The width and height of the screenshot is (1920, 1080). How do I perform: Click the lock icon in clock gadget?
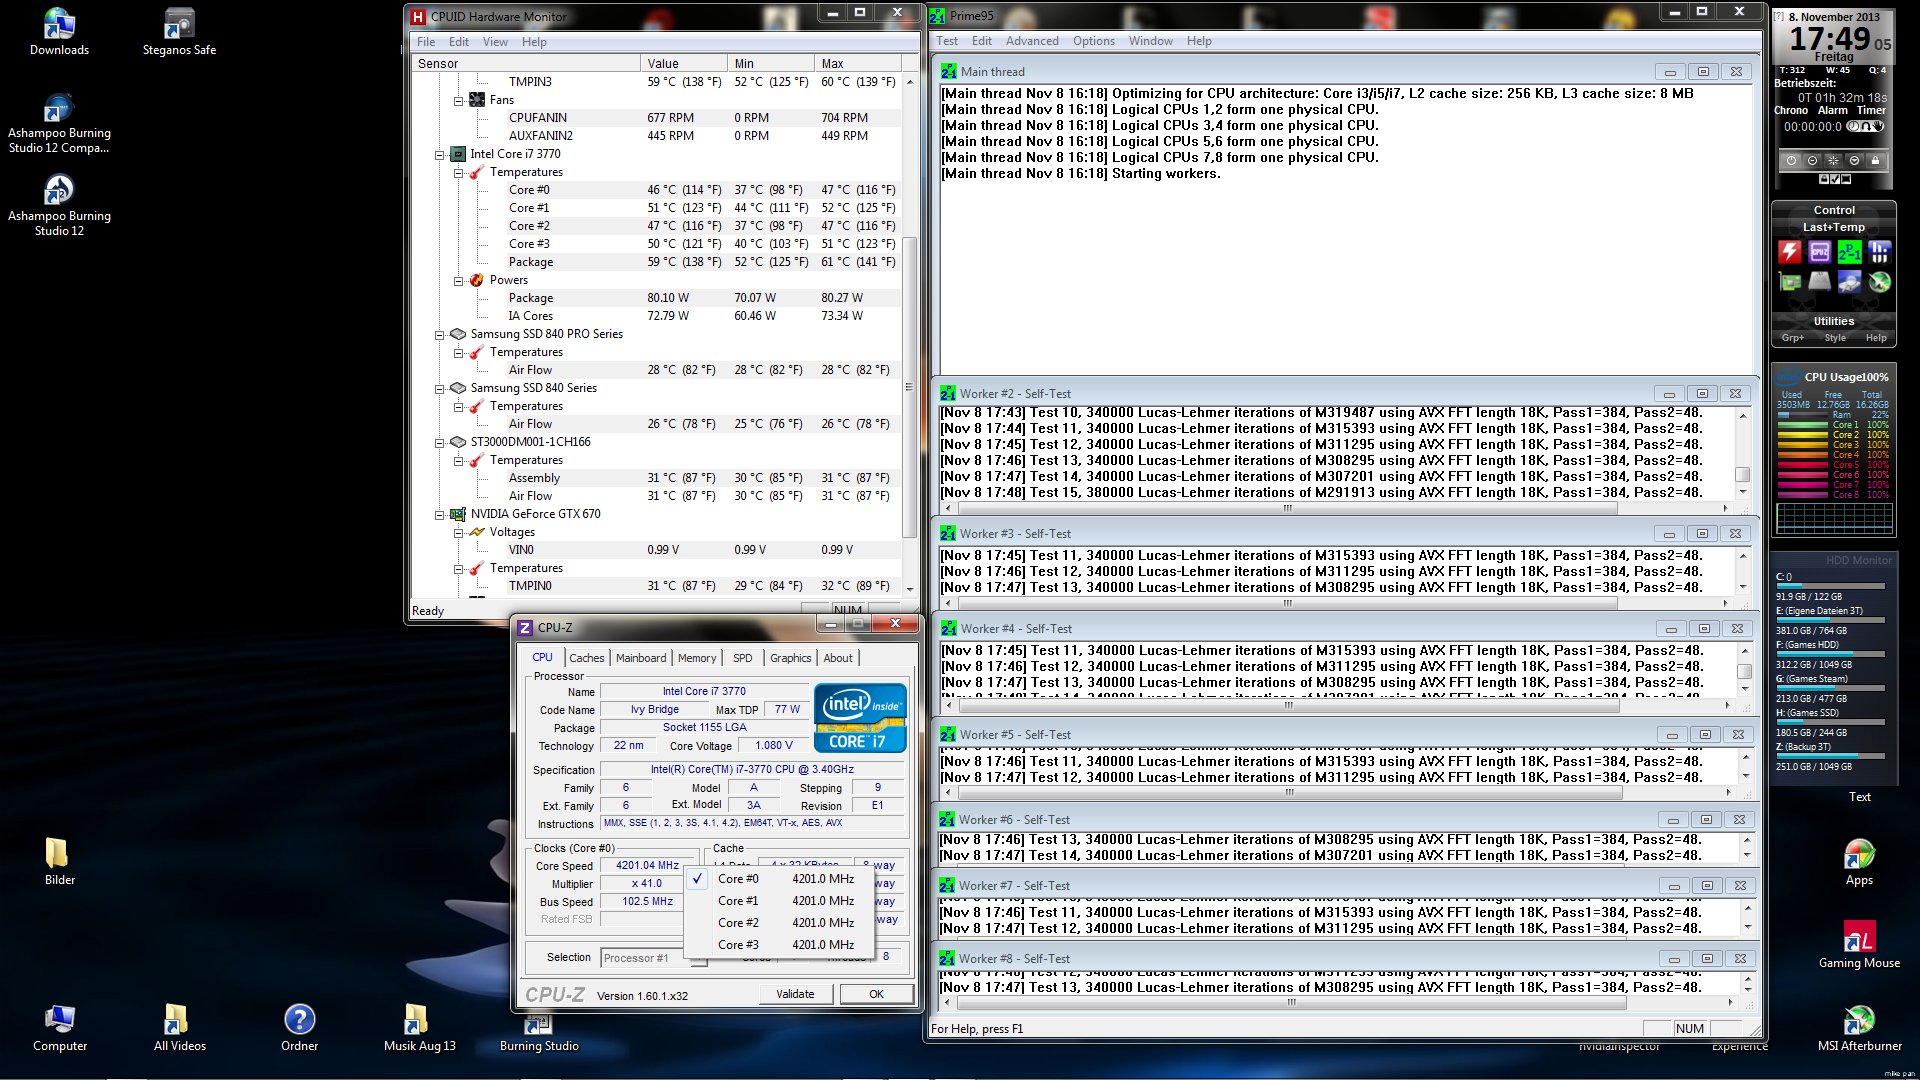1875,160
